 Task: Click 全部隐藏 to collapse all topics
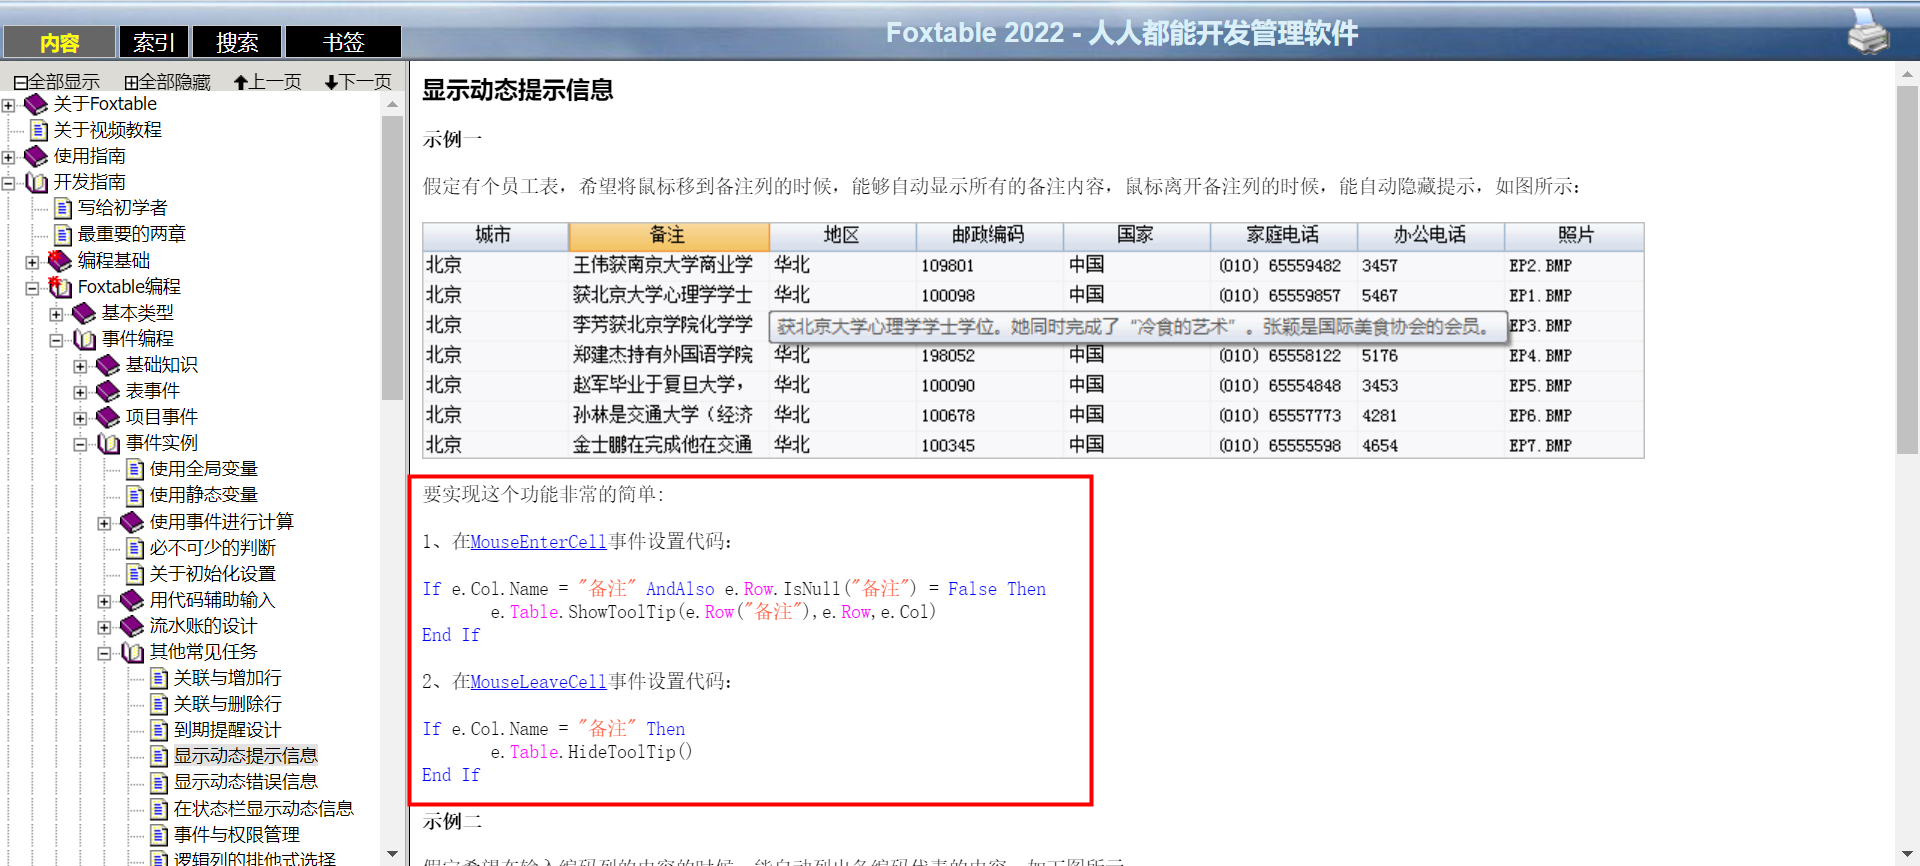167,82
